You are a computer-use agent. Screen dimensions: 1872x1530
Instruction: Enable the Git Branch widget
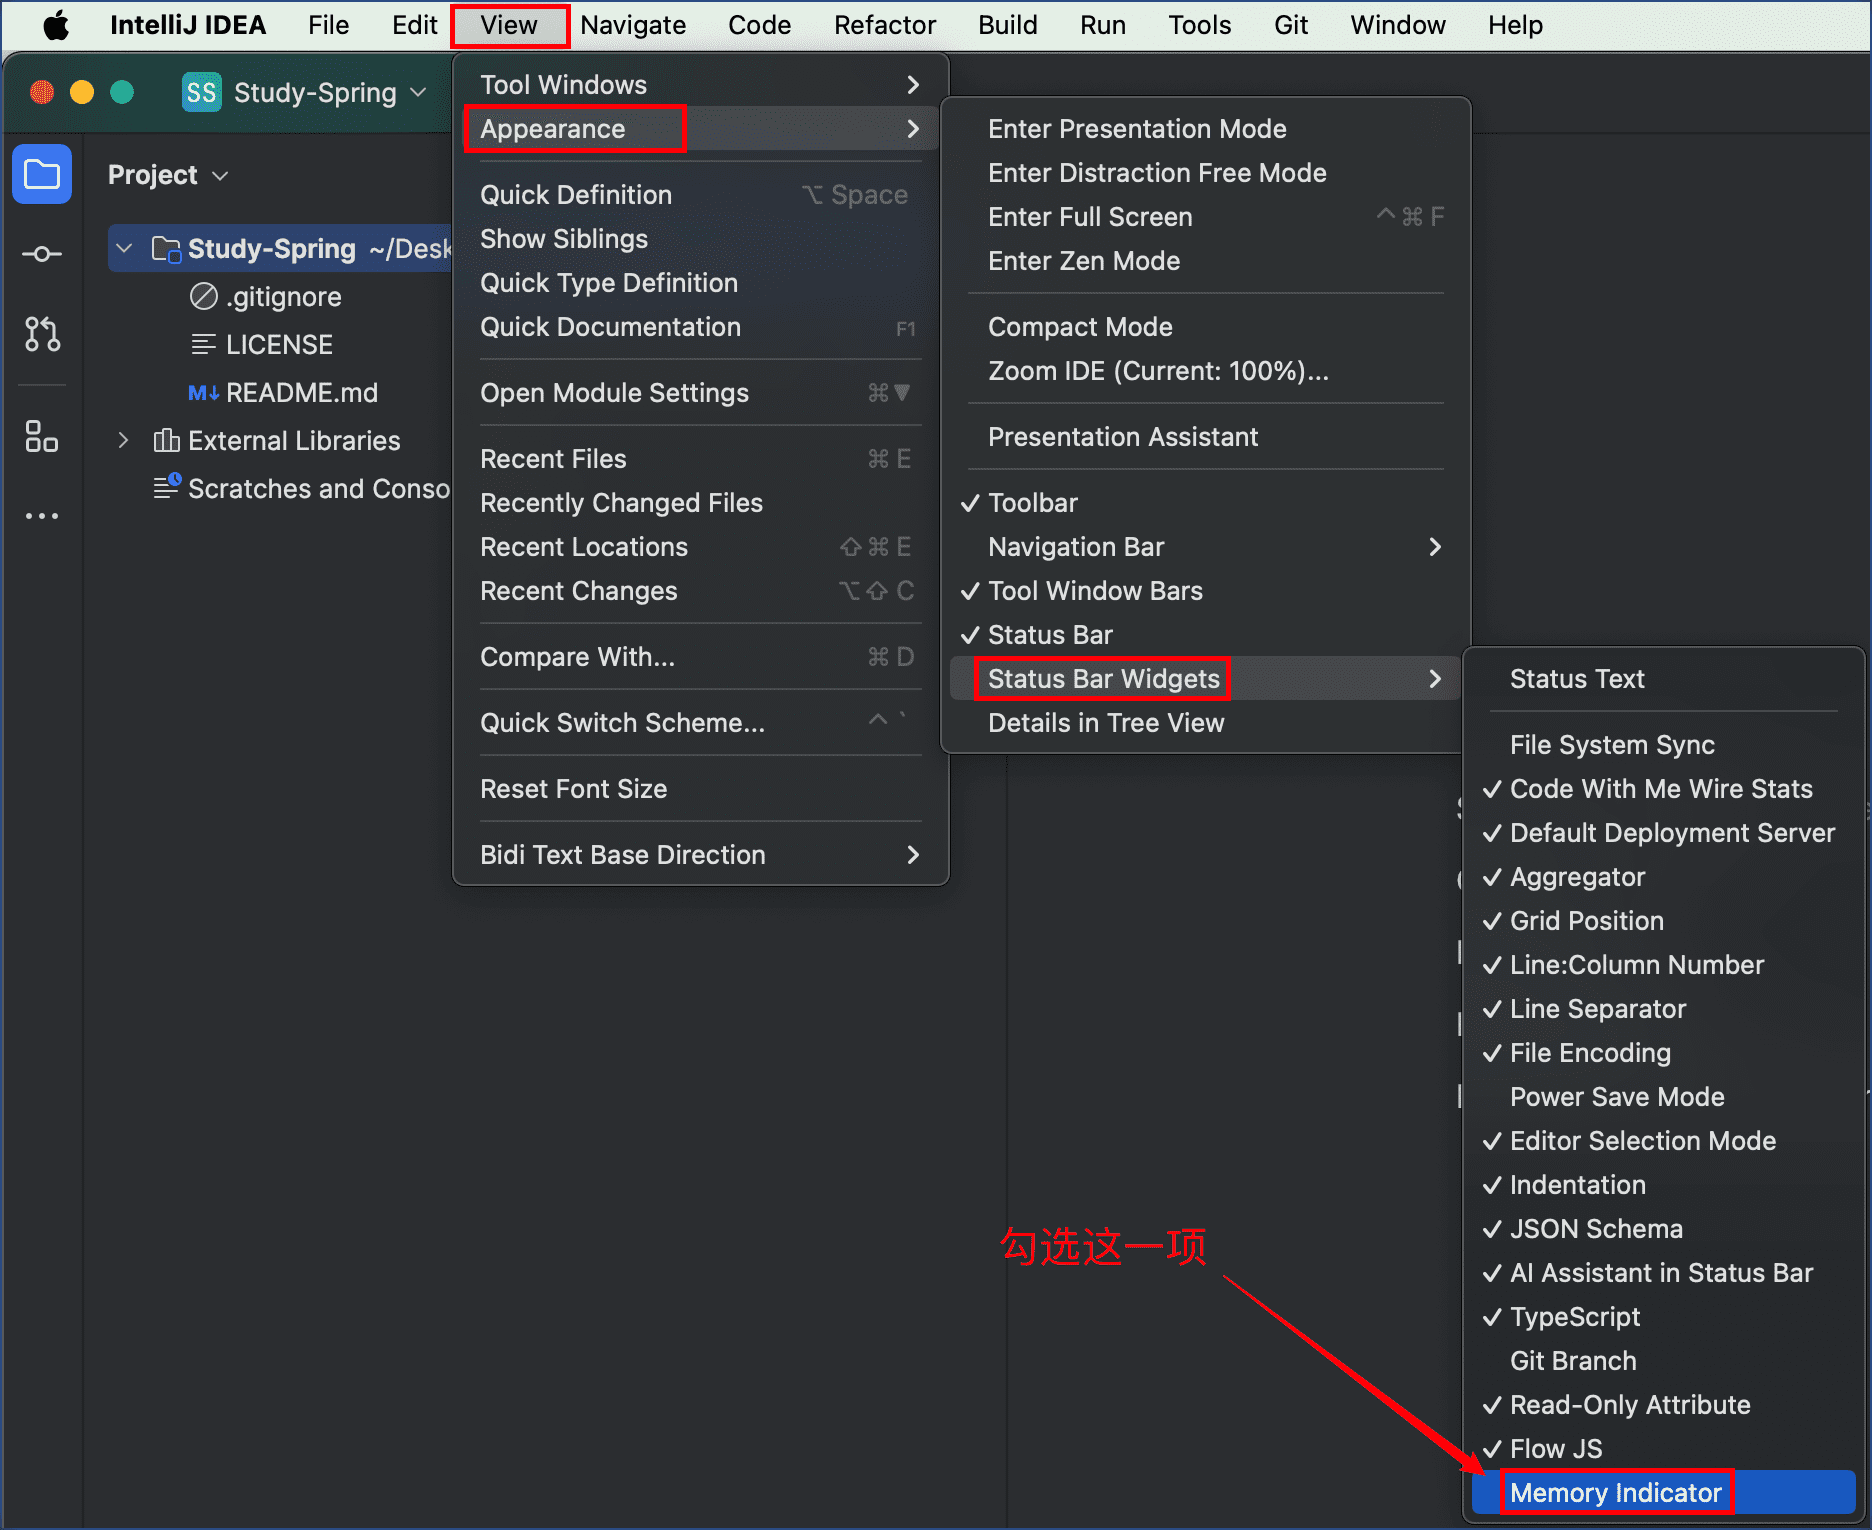(x=1664, y=1361)
